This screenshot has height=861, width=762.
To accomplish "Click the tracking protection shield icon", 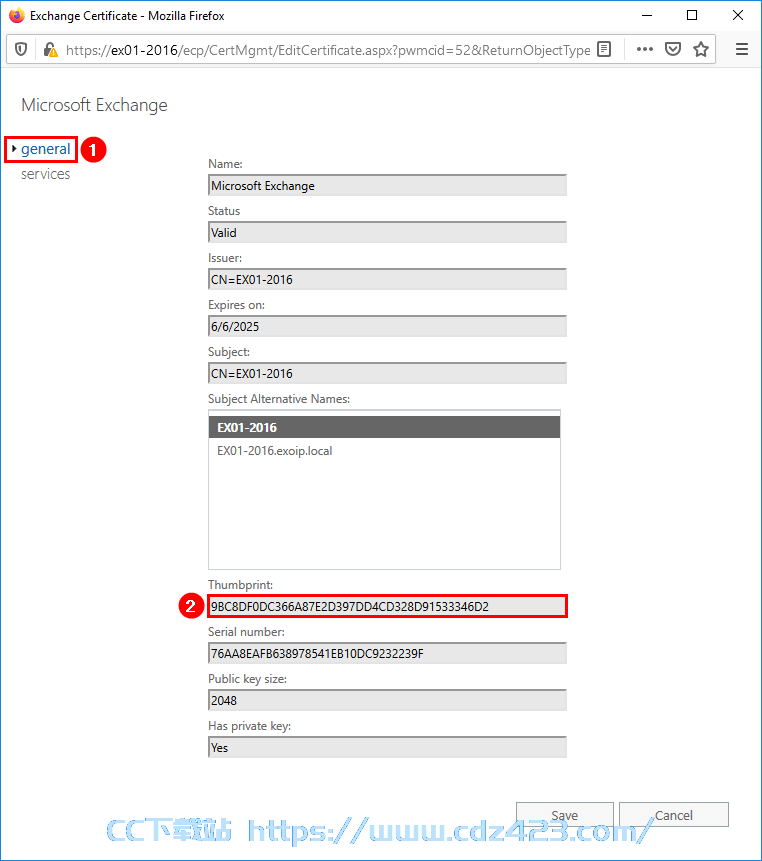I will click(21, 50).
